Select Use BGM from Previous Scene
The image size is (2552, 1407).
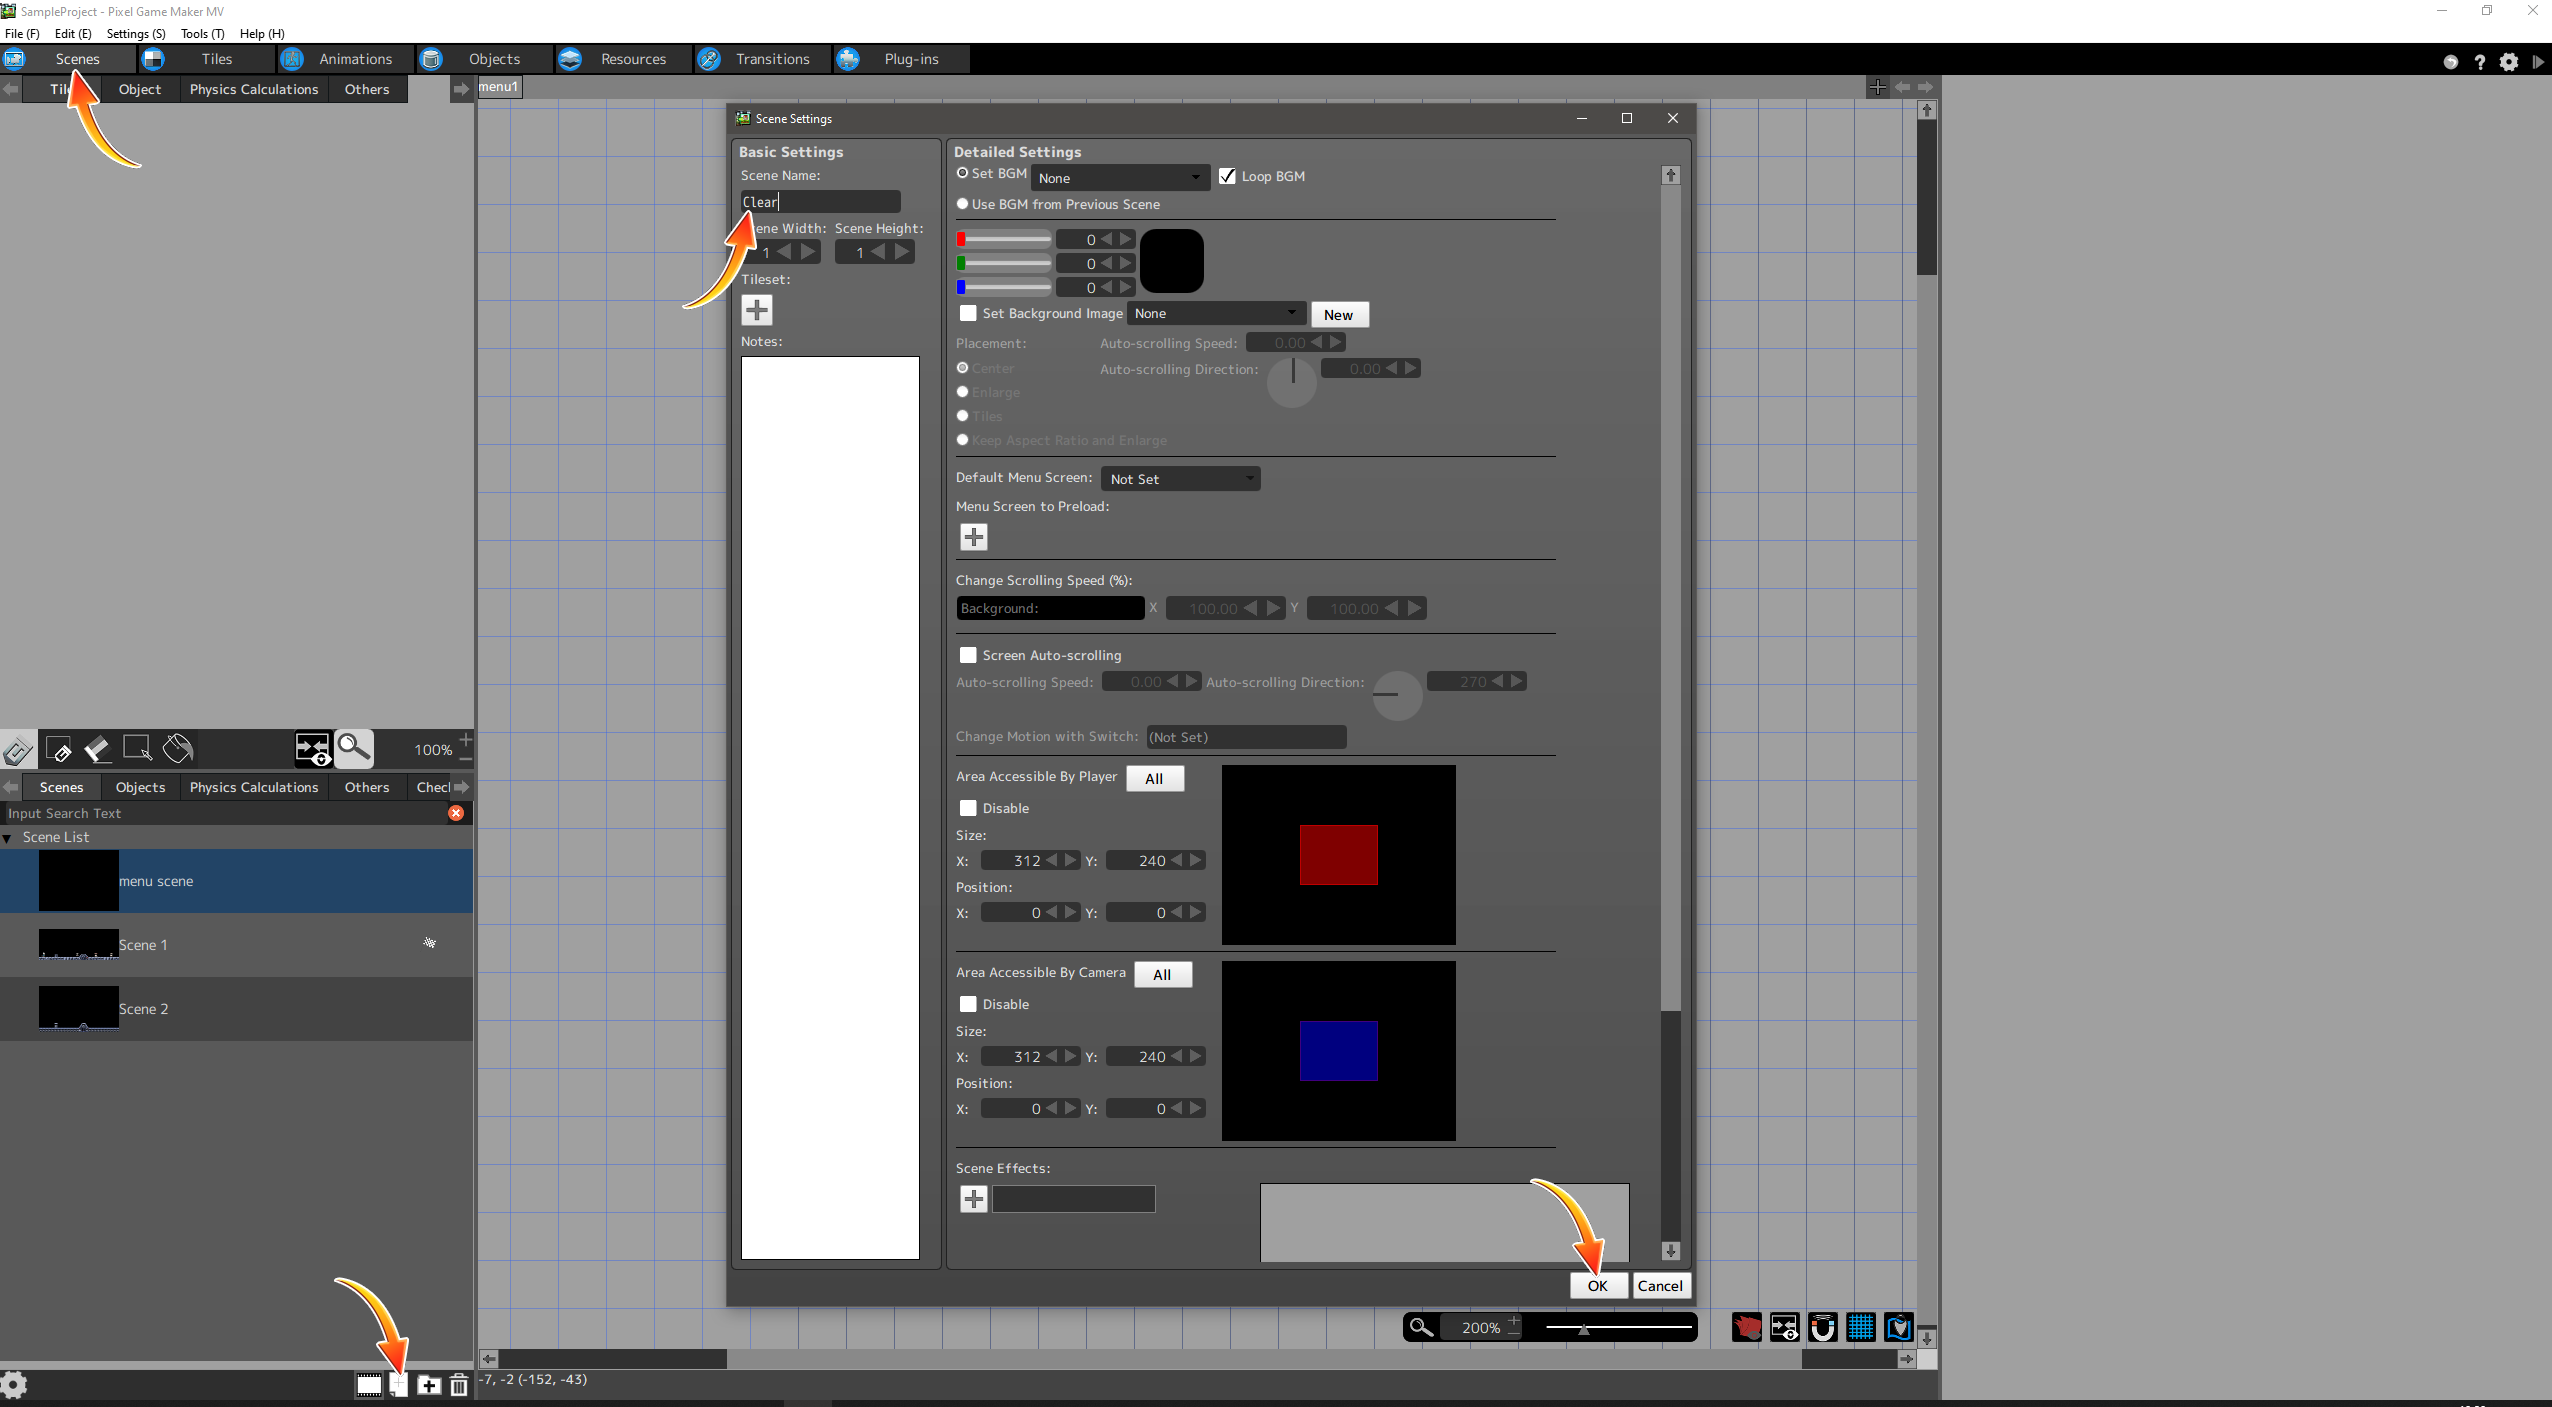963,204
